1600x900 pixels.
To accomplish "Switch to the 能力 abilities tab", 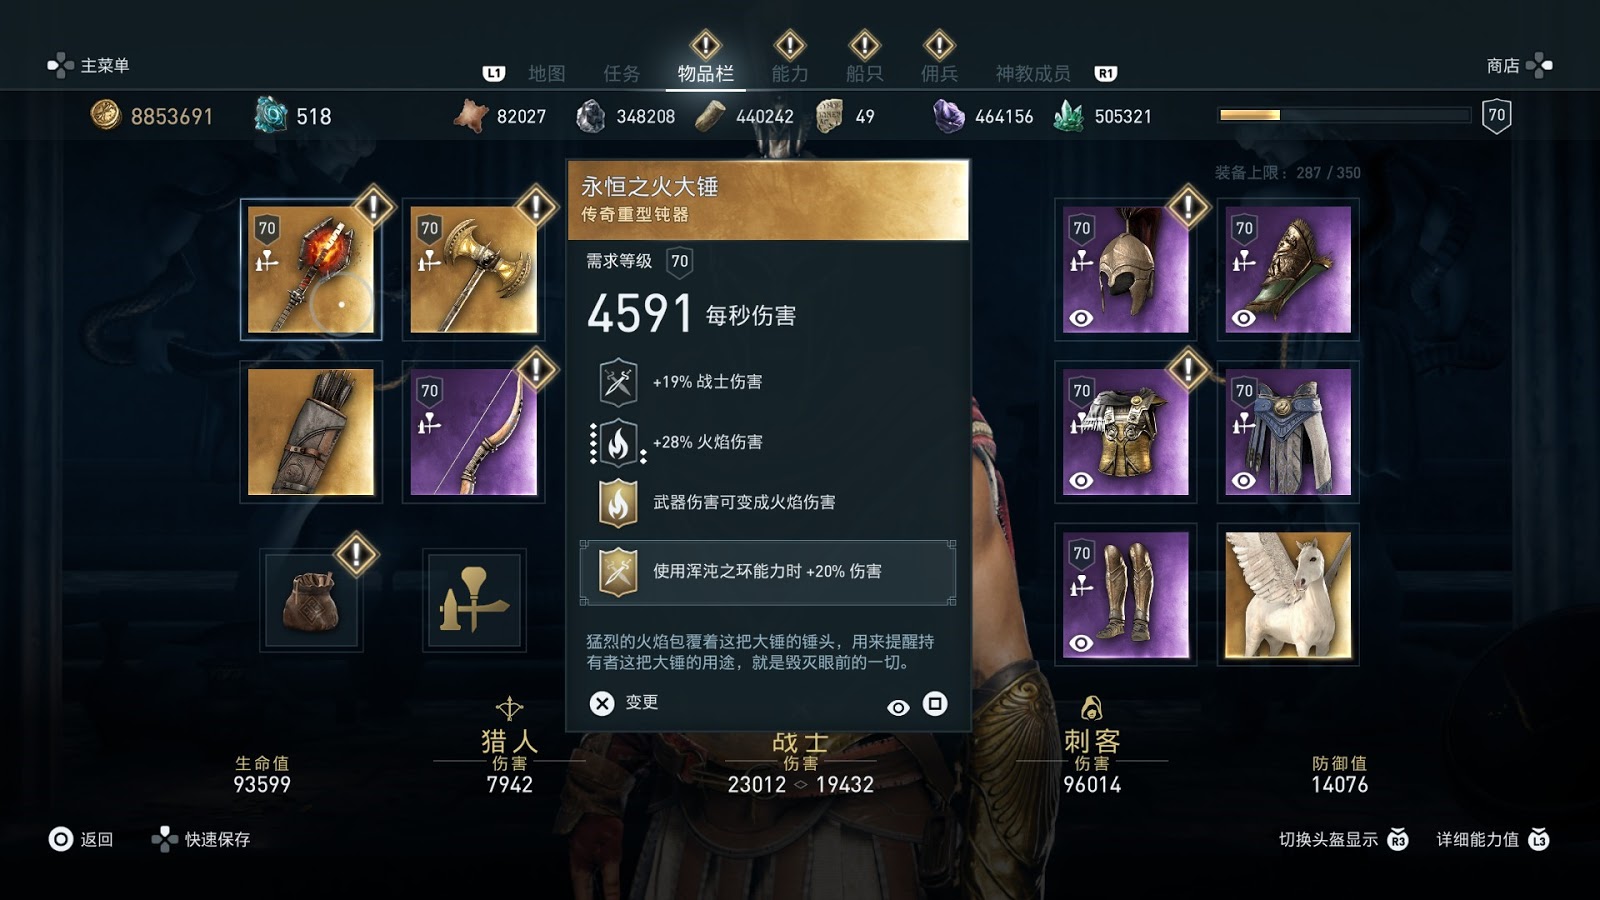I will point(790,73).
